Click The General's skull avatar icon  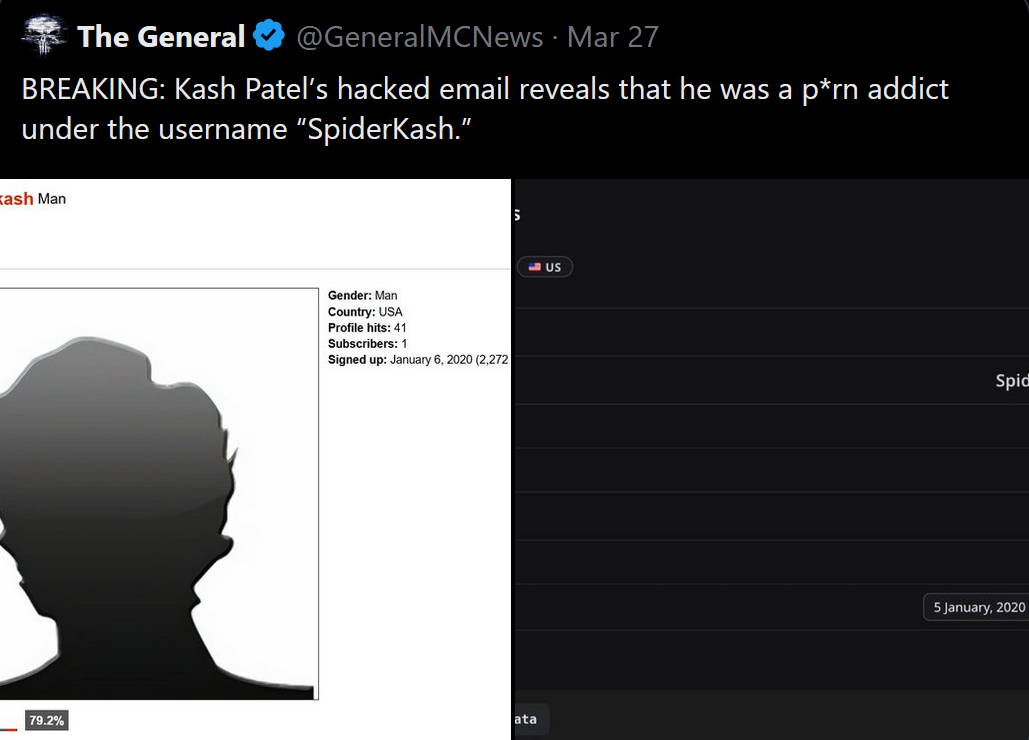[x=42, y=37]
